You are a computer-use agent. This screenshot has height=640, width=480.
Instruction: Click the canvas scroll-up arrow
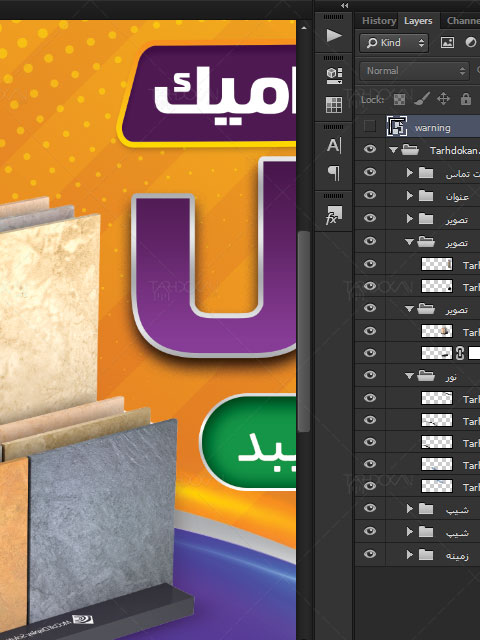pyautogui.click(x=304, y=28)
